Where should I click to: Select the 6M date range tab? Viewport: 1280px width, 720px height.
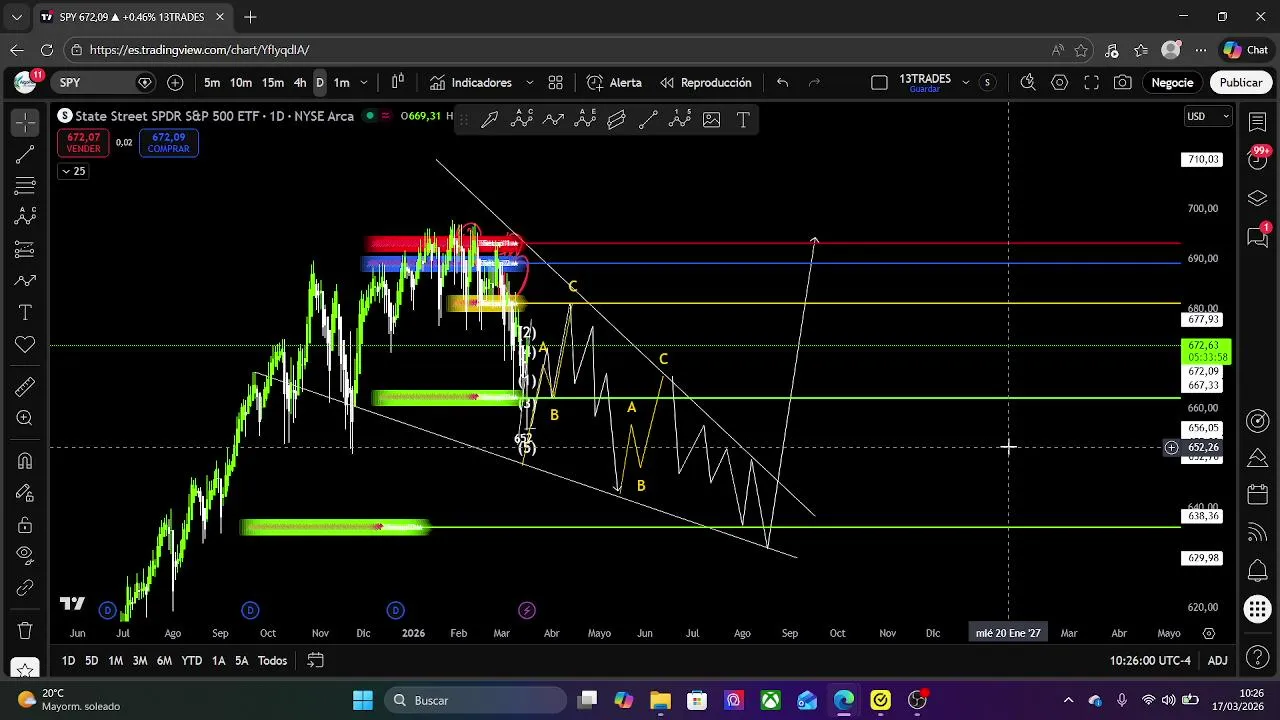164,661
